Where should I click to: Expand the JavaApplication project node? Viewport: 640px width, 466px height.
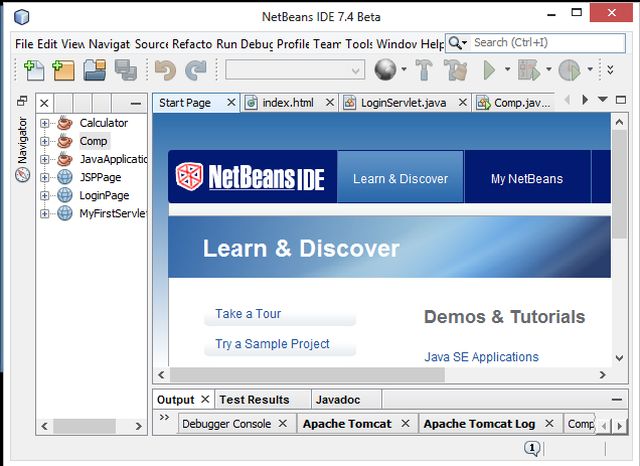click(x=44, y=159)
